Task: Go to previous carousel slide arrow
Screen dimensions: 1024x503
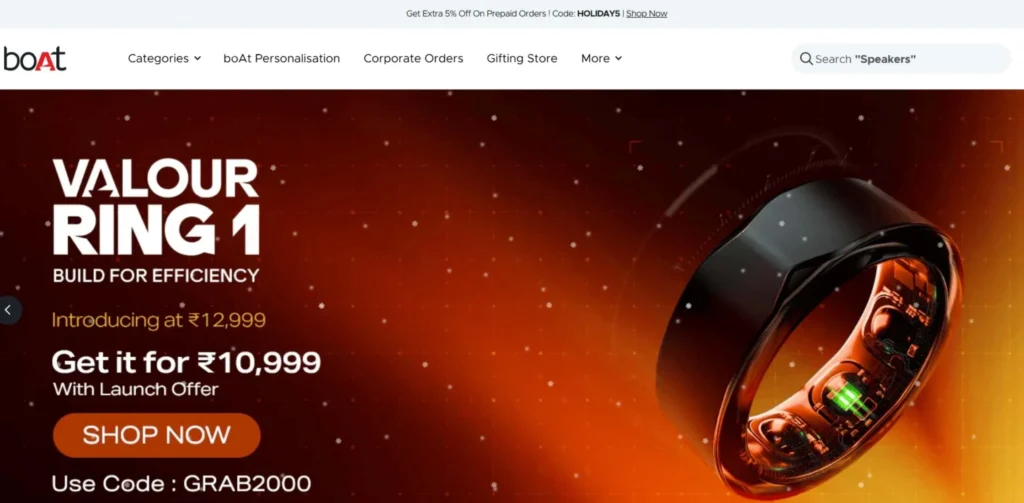Action: [8, 310]
